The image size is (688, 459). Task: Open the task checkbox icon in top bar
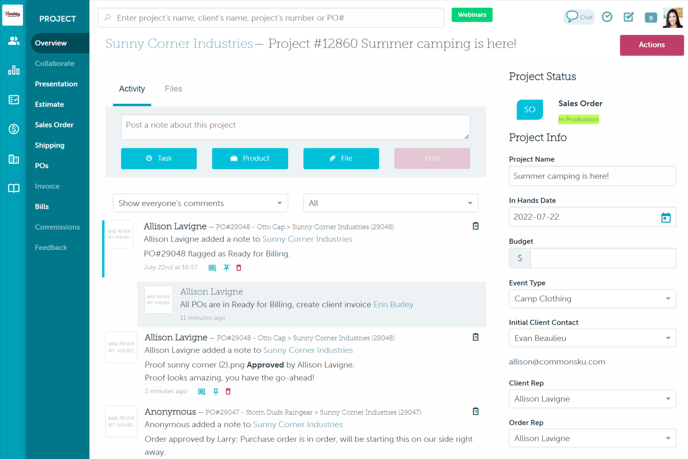click(629, 17)
